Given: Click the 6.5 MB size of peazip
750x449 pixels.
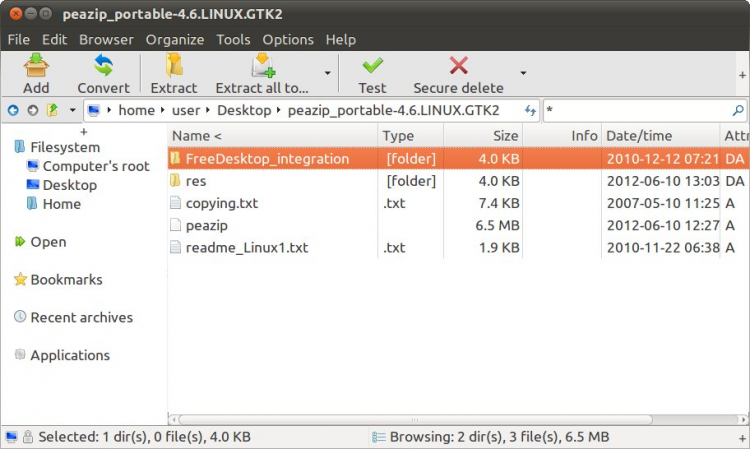Looking at the screenshot, I should [497, 225].
